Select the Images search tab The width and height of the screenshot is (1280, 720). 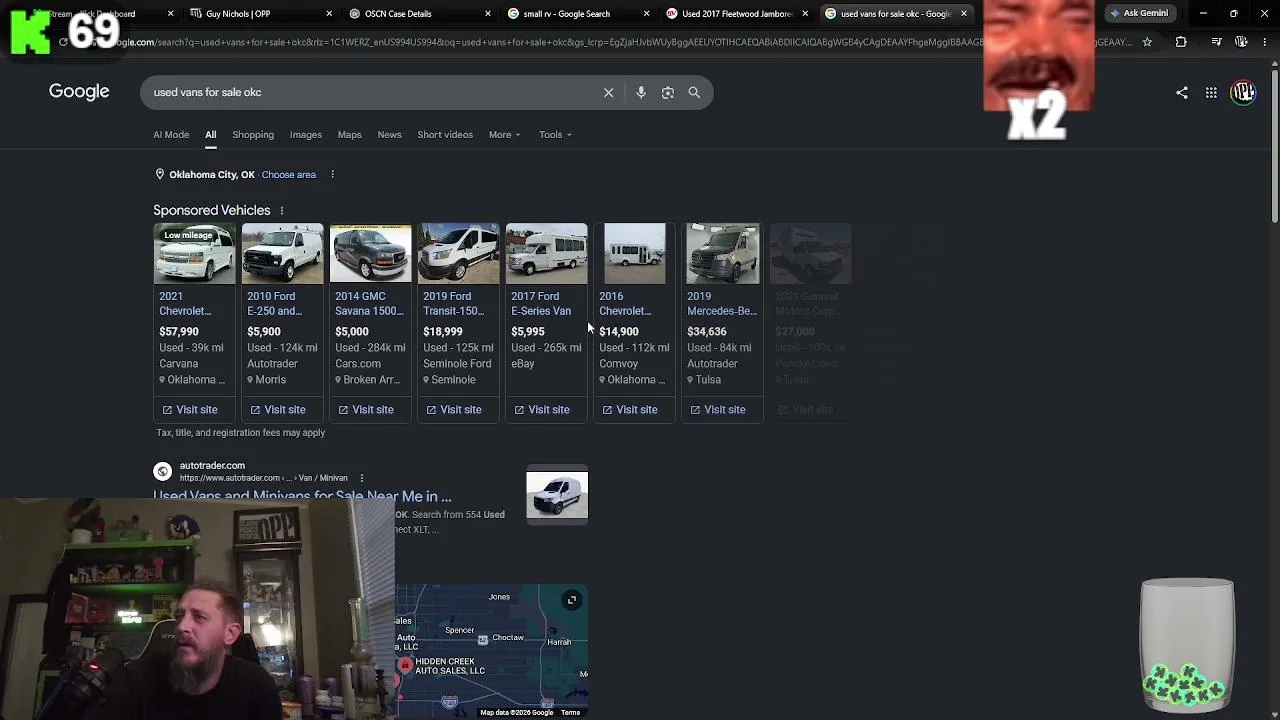coord(306,135)
